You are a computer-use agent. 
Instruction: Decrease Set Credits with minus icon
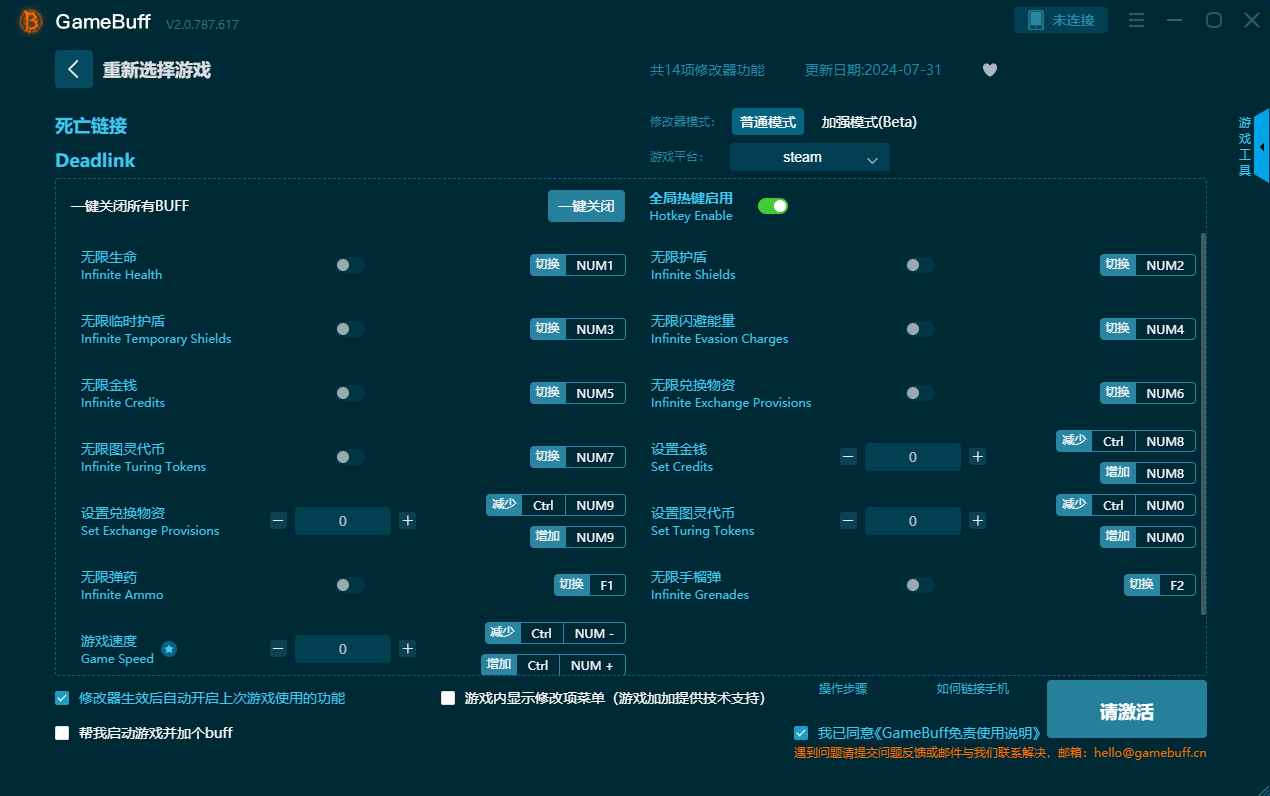tap(848, 457)
